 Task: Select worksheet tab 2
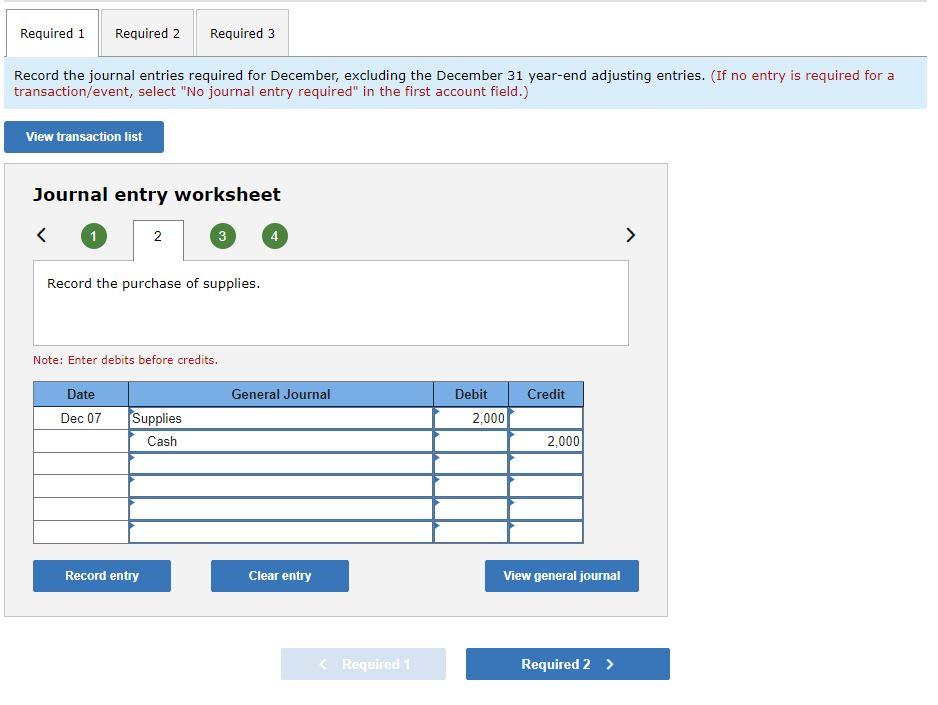tap(157, 239)
